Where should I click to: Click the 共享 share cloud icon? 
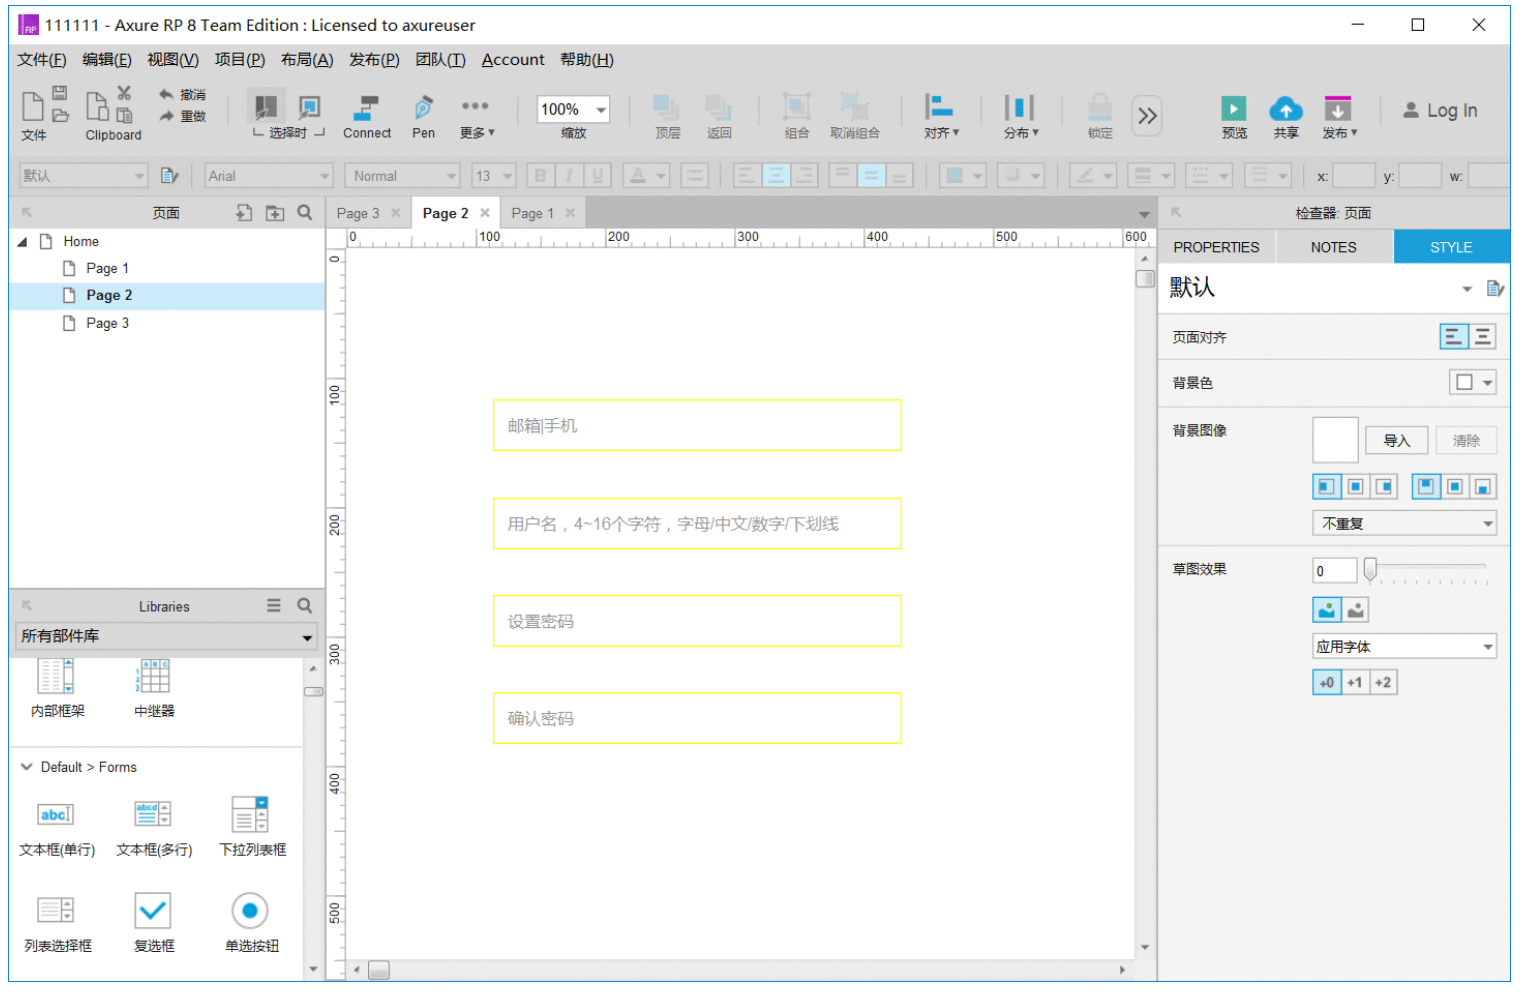tap(1286, 116)
